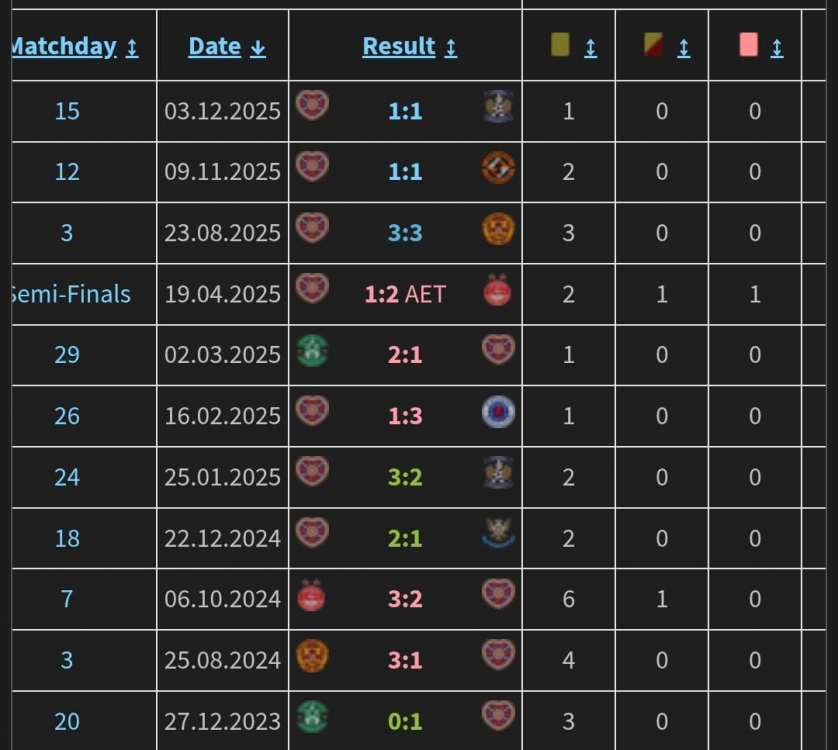Open Rangers crest in the 16.02.2025 row
The image size is (838, 750).
[x=498, y=412]
